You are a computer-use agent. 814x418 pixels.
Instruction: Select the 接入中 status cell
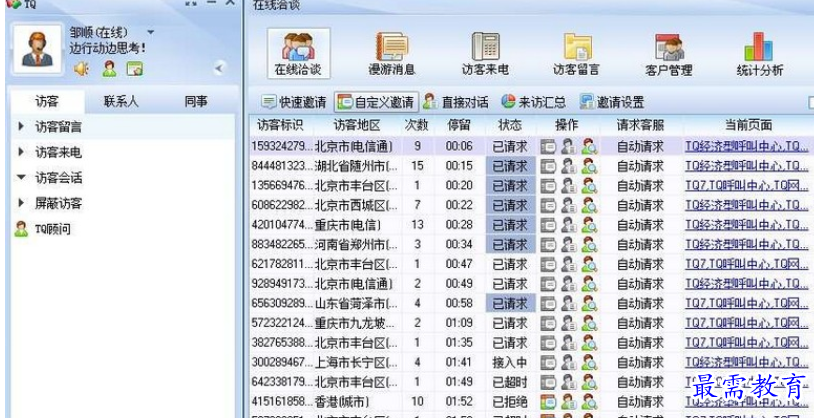[510, 362]
